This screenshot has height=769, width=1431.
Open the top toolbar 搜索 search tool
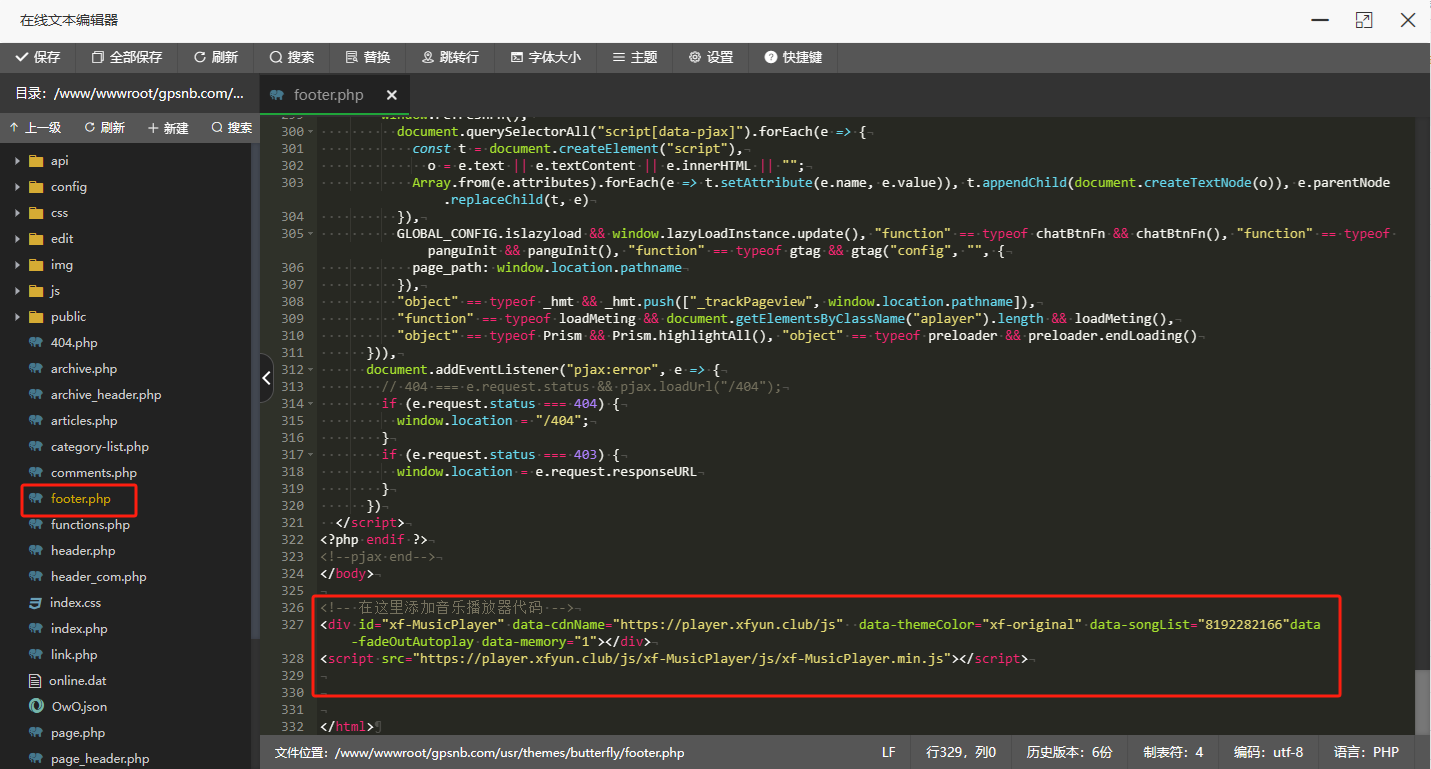tap(292, 58)
